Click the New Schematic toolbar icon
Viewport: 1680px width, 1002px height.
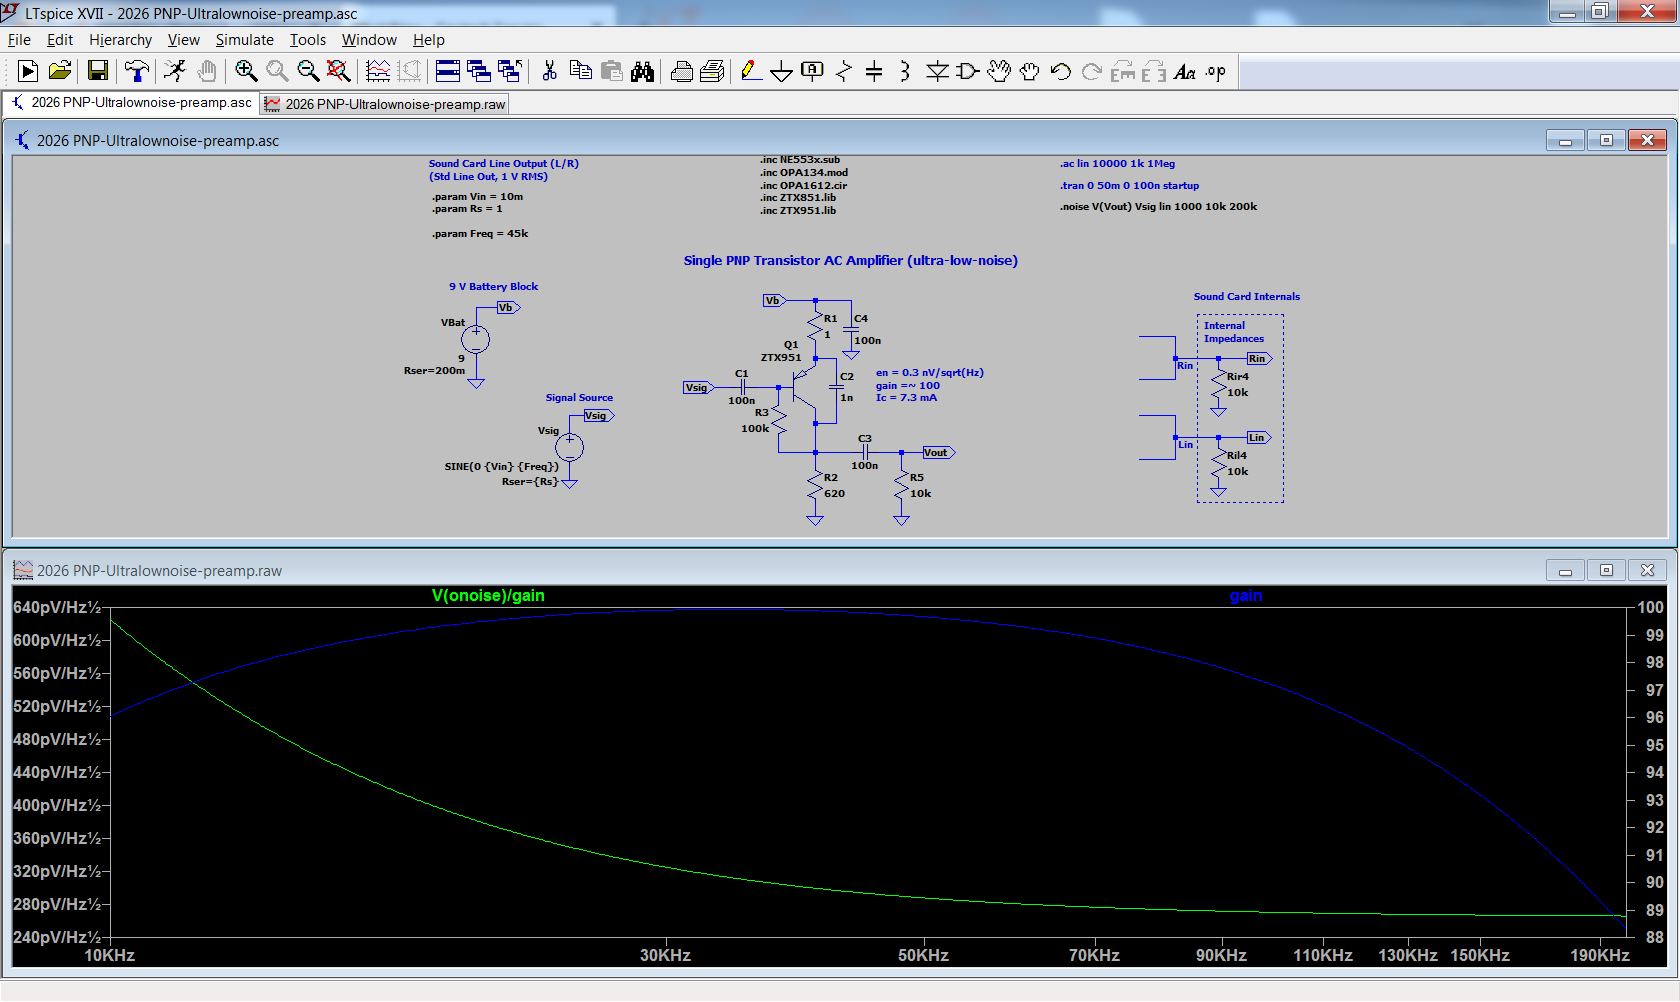[x=28, y=71]
